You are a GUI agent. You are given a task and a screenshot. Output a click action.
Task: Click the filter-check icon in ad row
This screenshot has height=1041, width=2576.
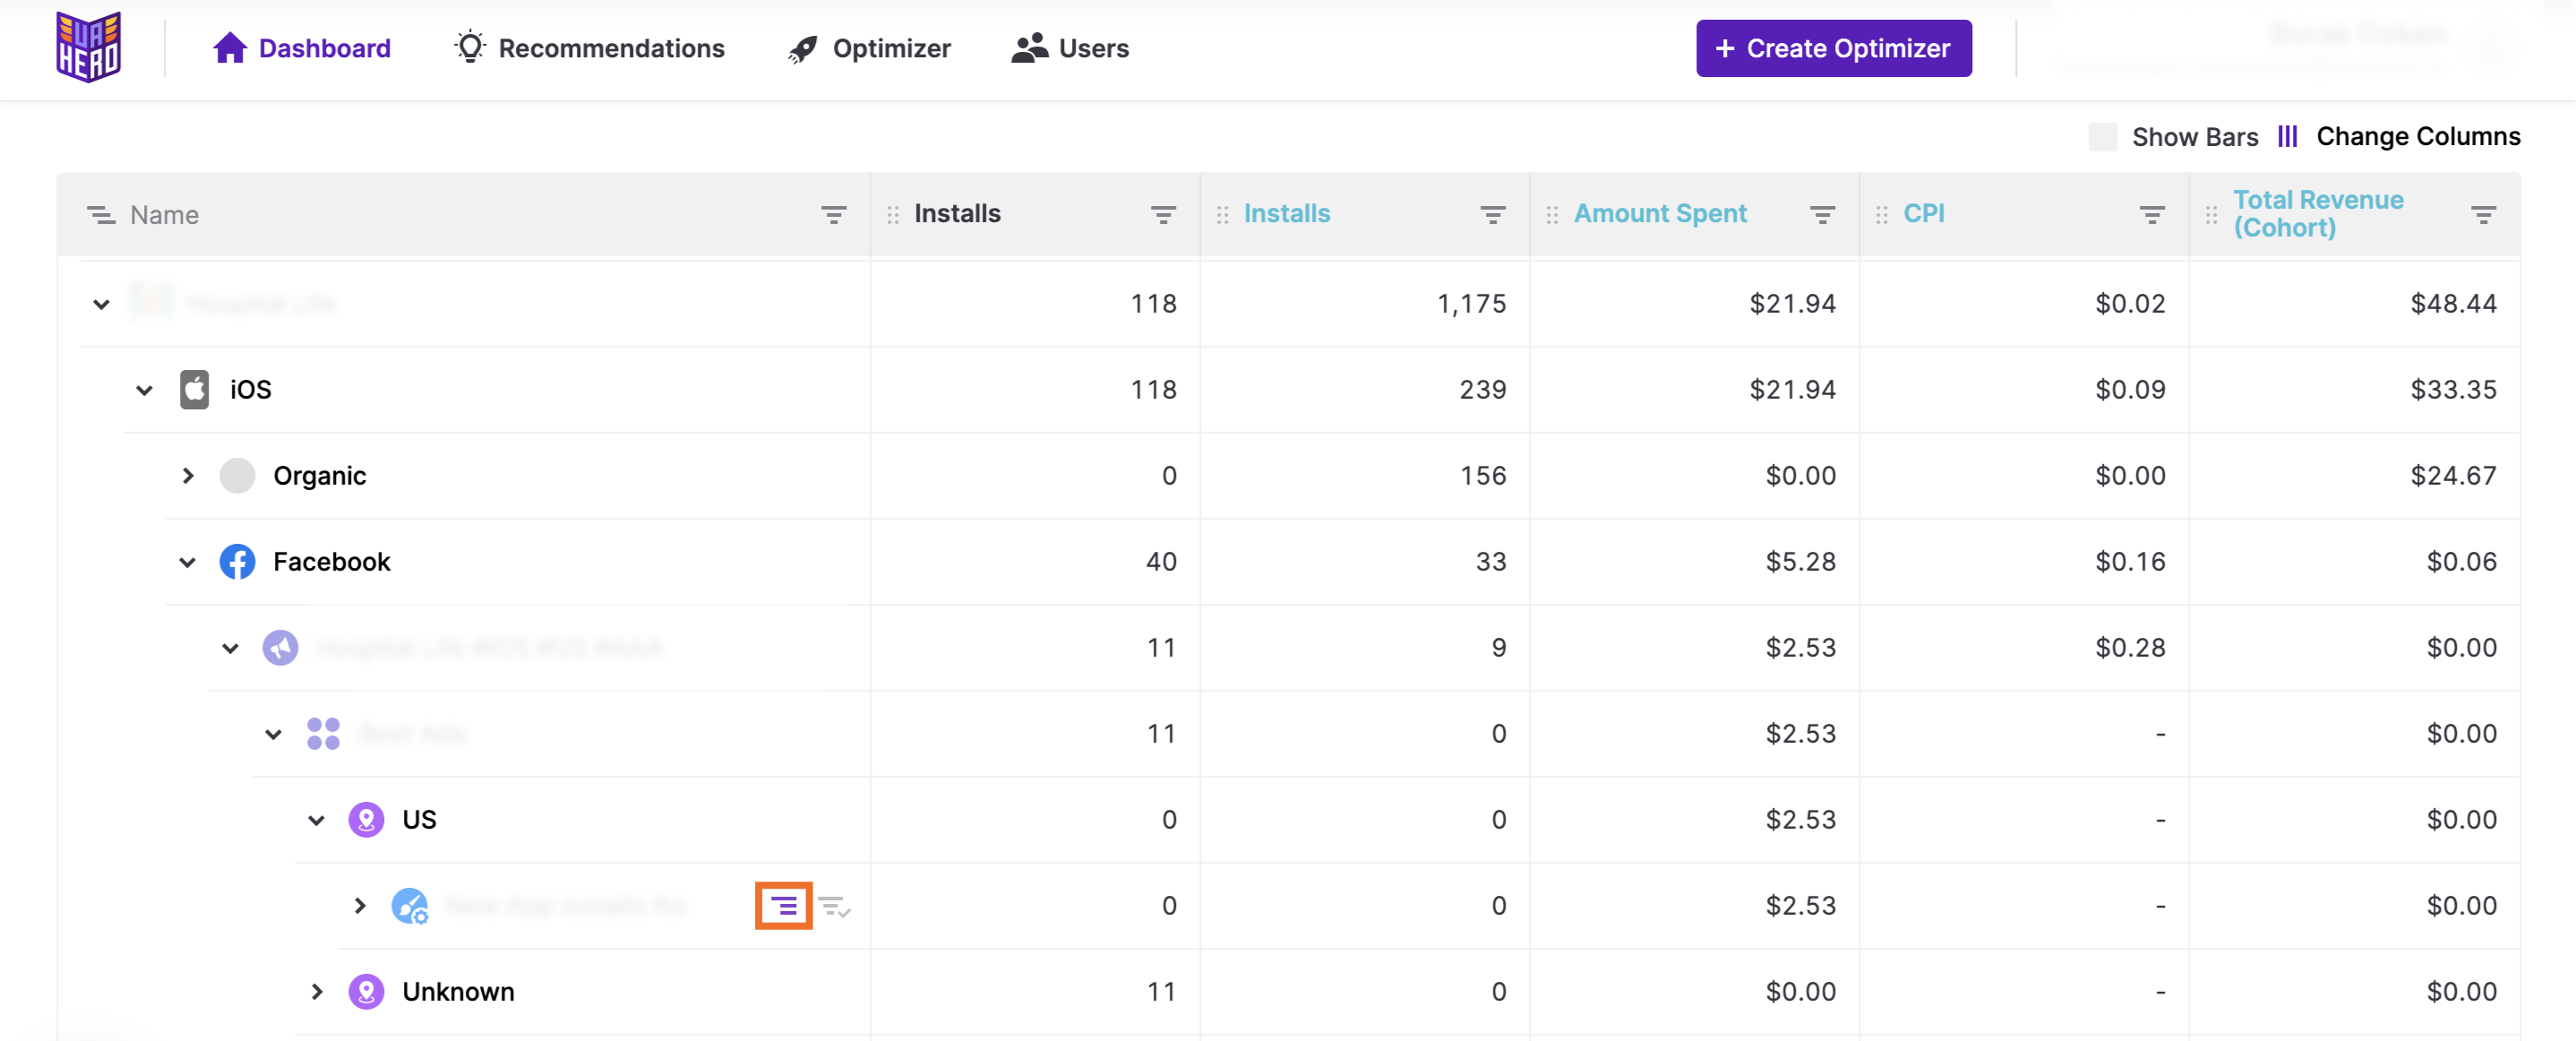coord(834,907)
